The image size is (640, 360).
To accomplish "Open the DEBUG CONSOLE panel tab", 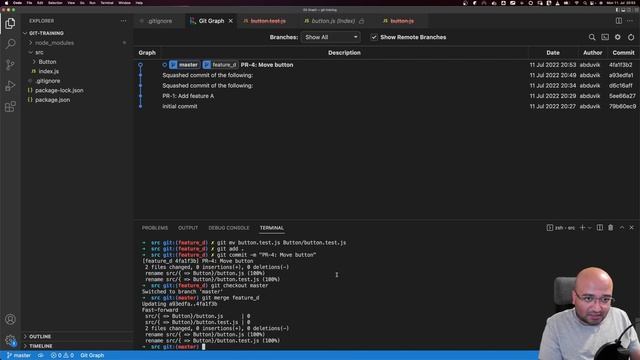I will 229,228.
